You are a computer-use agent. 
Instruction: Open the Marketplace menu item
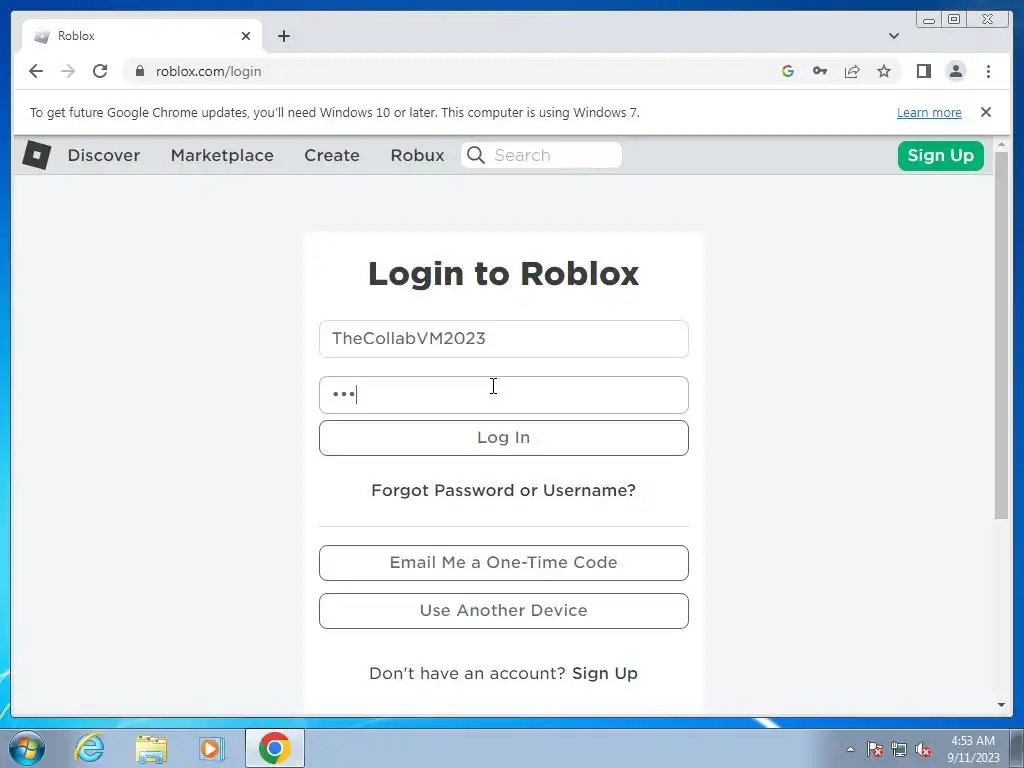tap(222, 155)
